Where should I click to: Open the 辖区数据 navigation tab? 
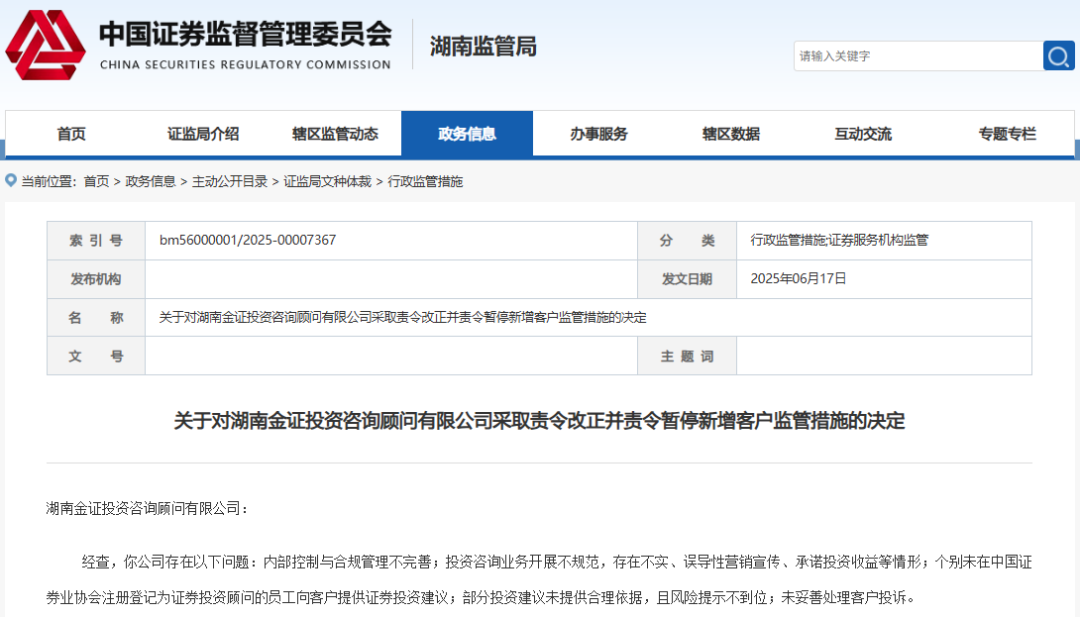click(731, 134)
